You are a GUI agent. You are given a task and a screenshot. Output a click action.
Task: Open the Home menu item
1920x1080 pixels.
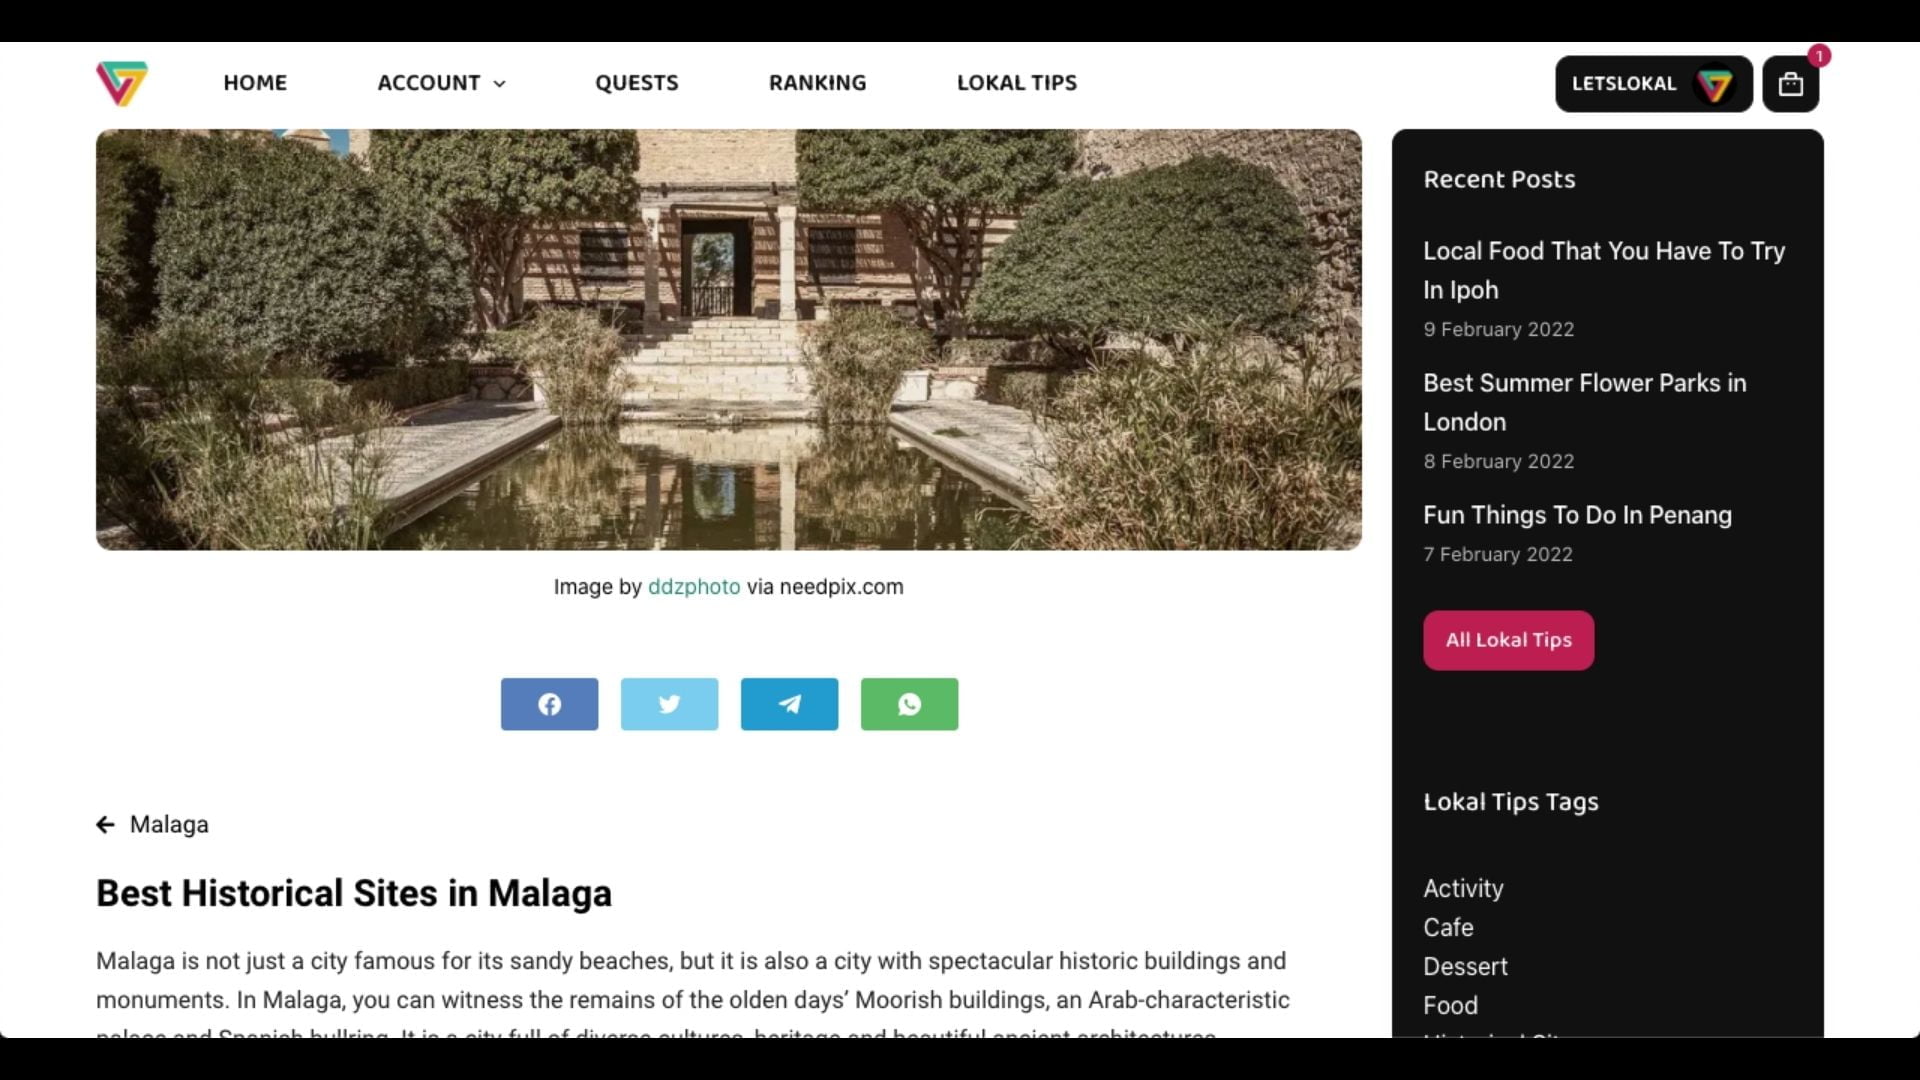coord(255,83)
